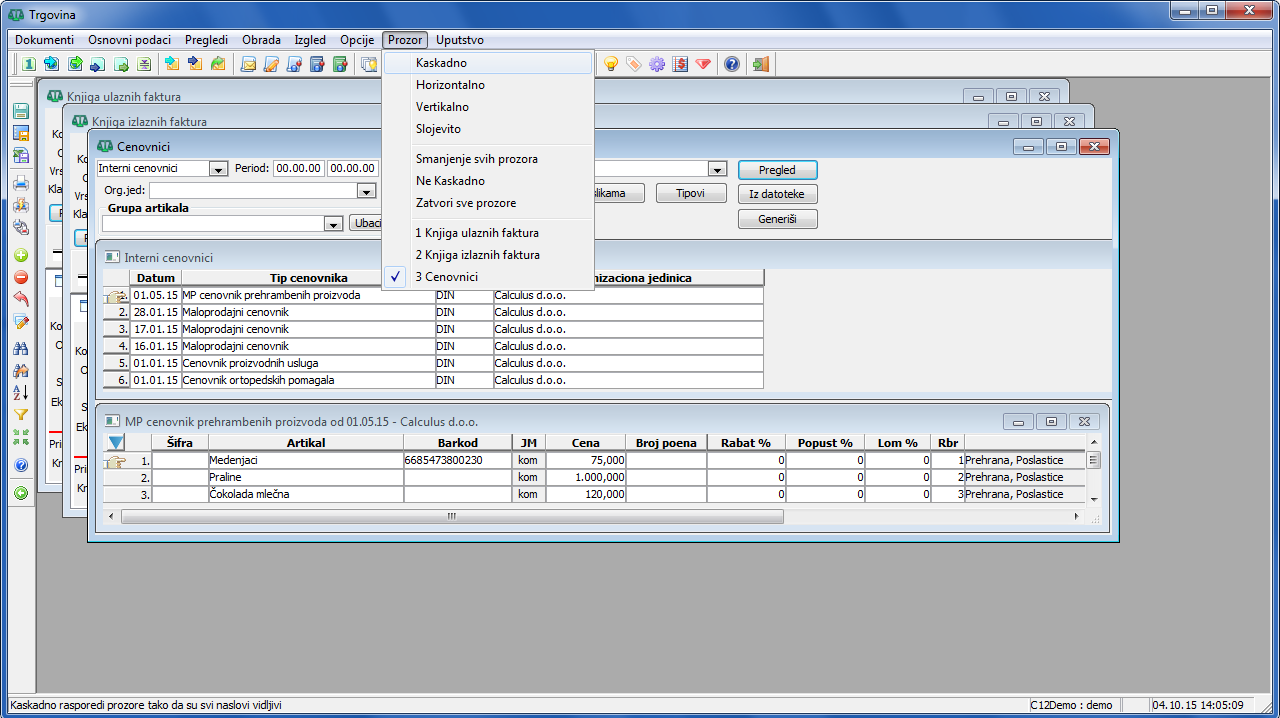Click the Generiši button
This screenshot has height=718, width=1280.
[x=778, y=219]
